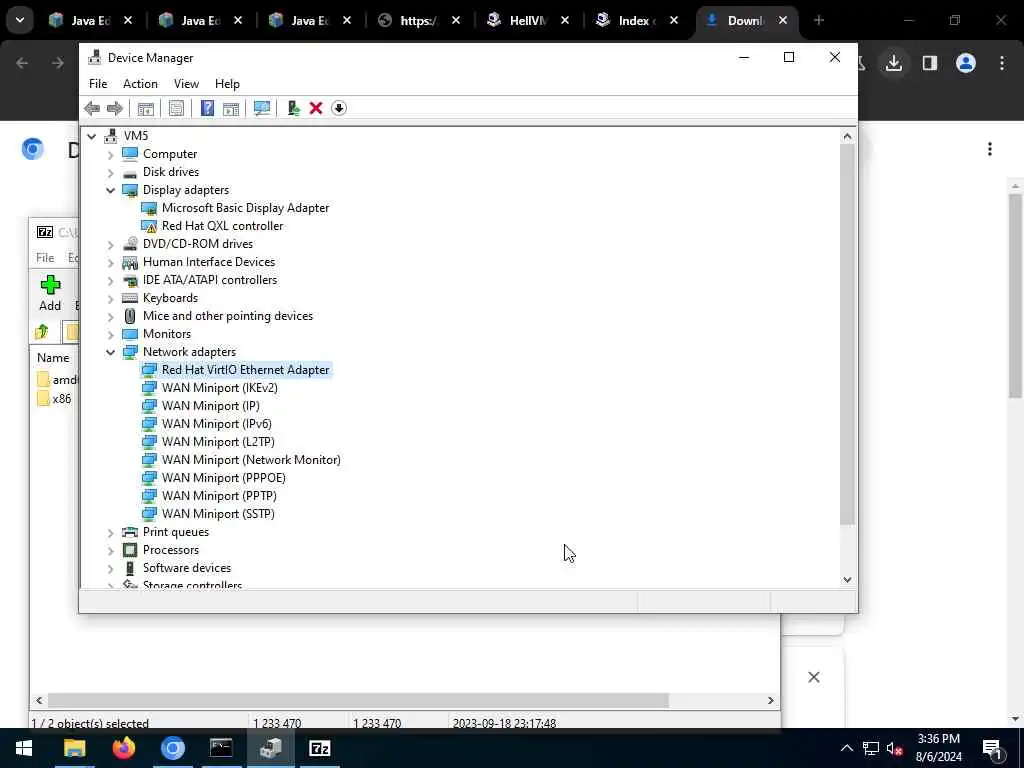This screenshot has height=768, width=1024.
Task: Select Red Hat VirtIO Ethernet Adapter
Action: click(x=245, y=370)
